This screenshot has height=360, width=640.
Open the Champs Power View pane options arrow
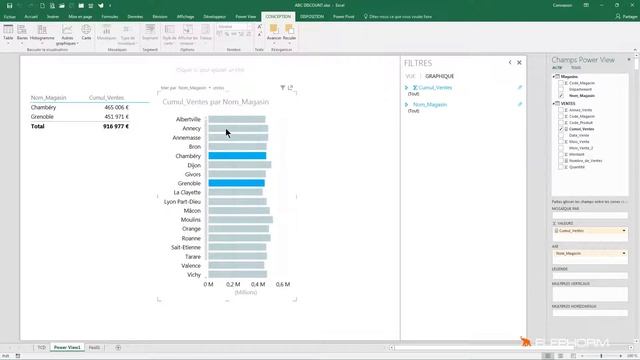629,60
